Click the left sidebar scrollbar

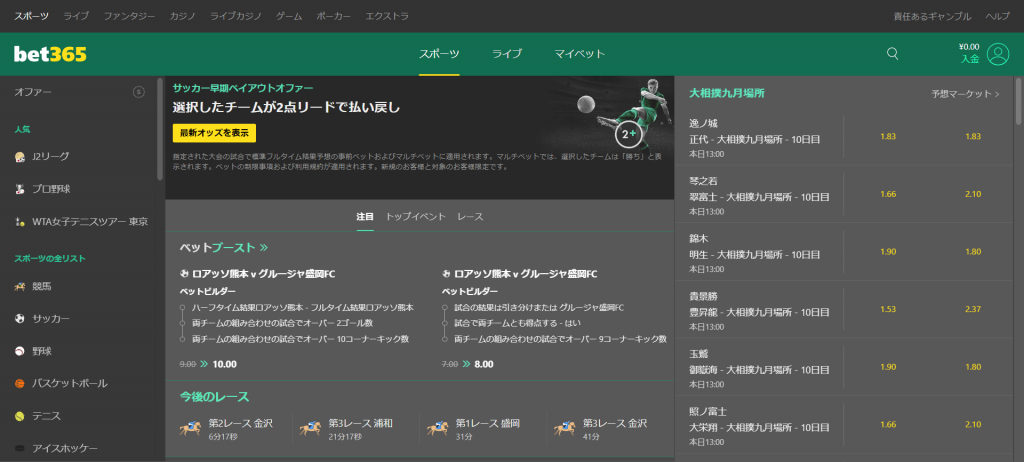(x=159, y=129)
